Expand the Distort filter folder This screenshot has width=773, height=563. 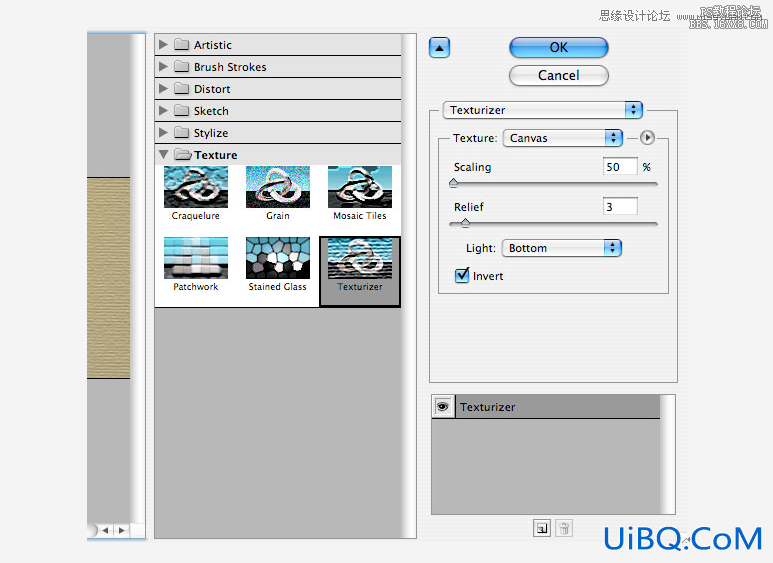[x=163, y=89]
